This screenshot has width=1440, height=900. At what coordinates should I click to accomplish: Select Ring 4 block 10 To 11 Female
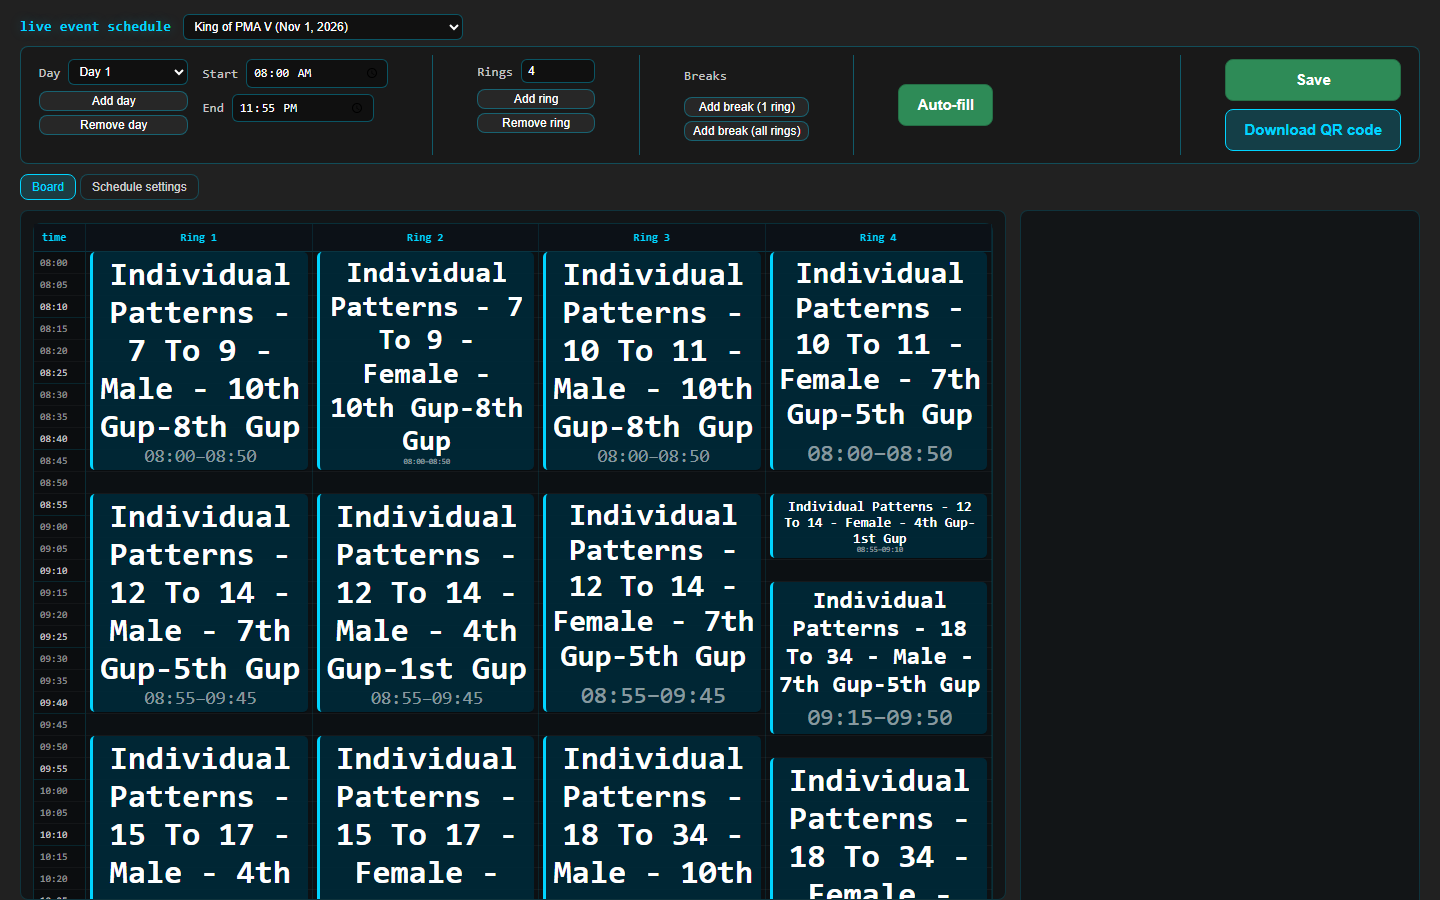879,361
